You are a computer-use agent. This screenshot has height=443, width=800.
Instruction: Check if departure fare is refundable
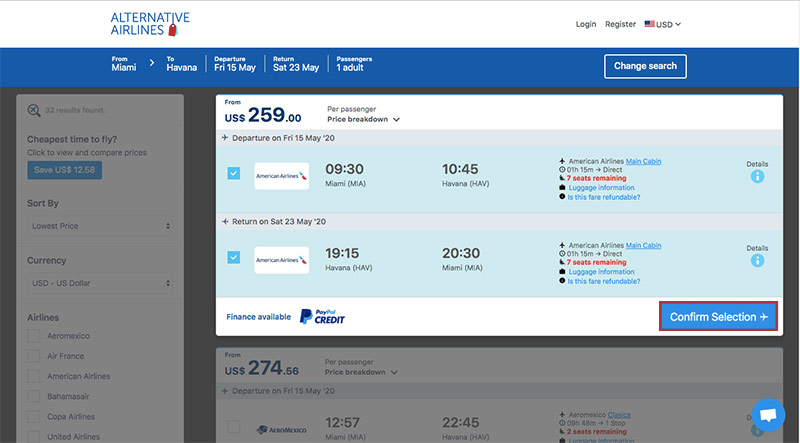pos(604,197)
